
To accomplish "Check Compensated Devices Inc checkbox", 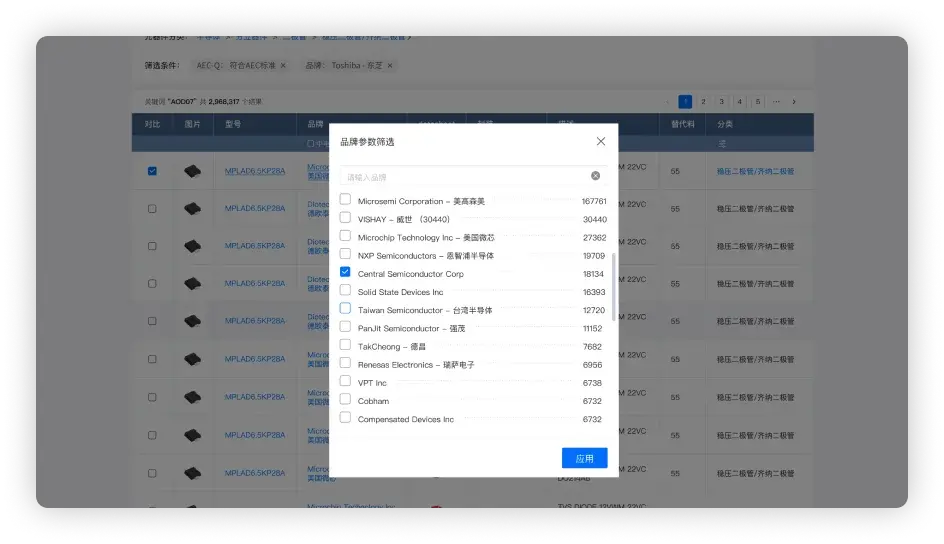I will pos(345,417).
